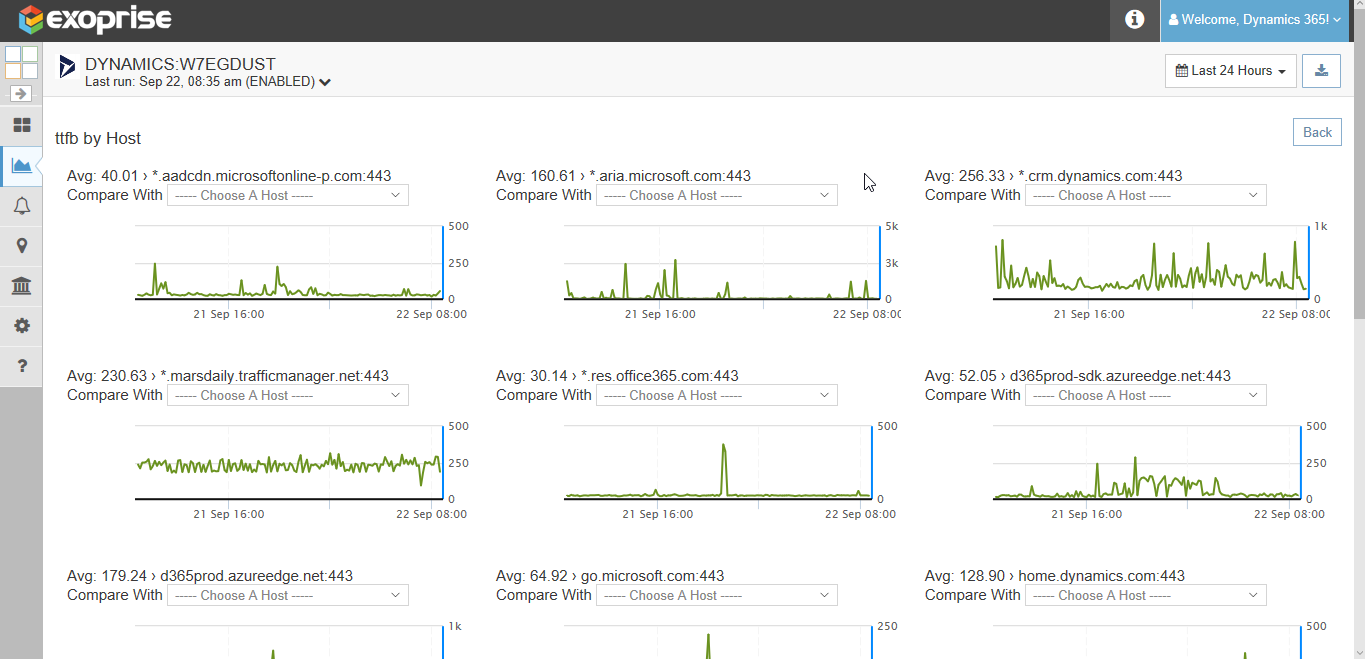1365x659 pixels.
Task: Download the report with the download icon
Action: [x=1321, y=71]
